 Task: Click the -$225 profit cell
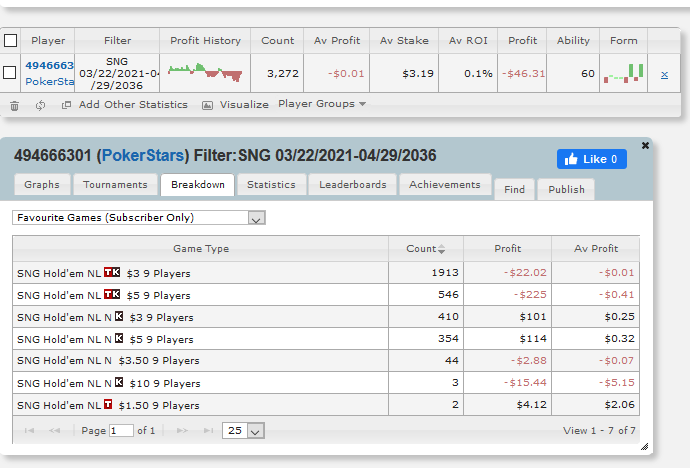507,295
